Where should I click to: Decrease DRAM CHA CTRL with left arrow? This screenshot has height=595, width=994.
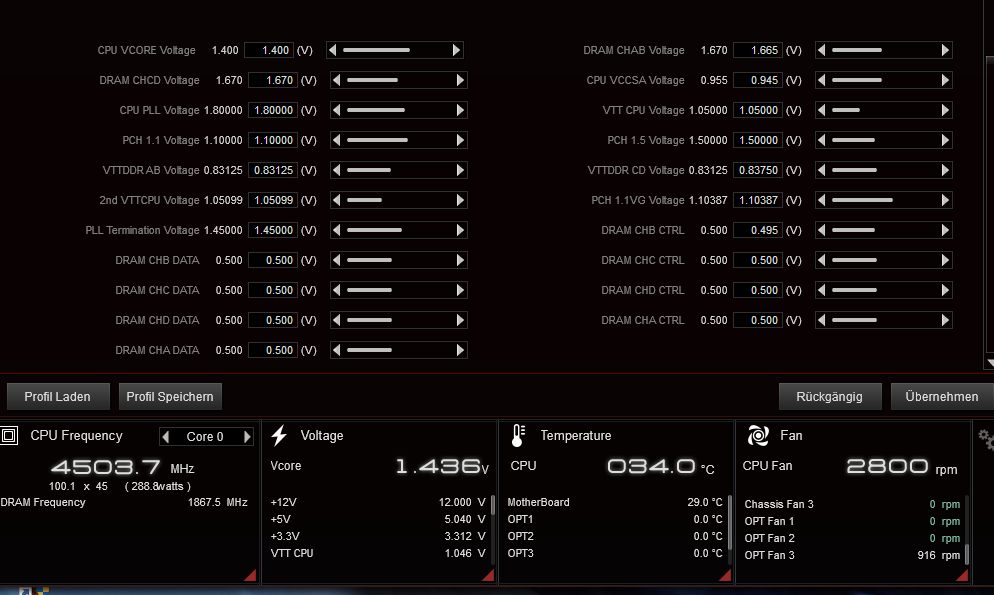tap(822, 320)
